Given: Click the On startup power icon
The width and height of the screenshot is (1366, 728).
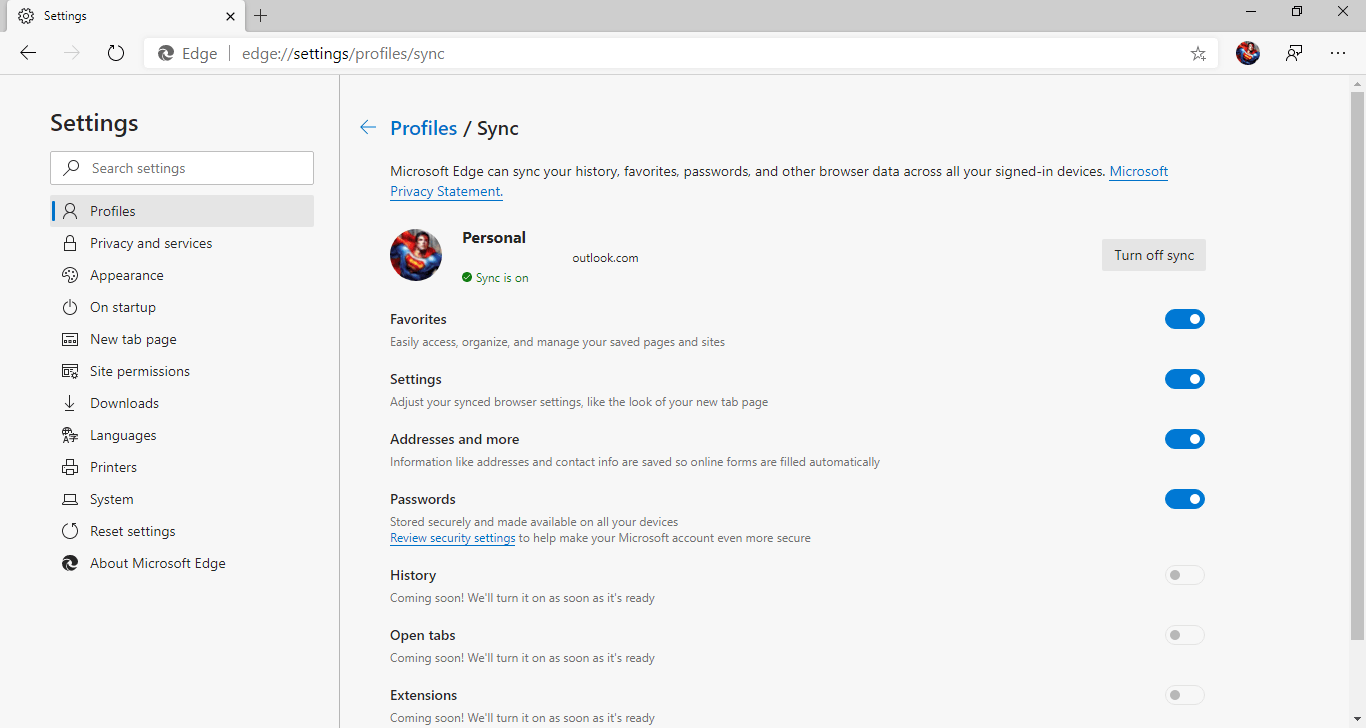Looking at the screenshot, I should (70, 307).
